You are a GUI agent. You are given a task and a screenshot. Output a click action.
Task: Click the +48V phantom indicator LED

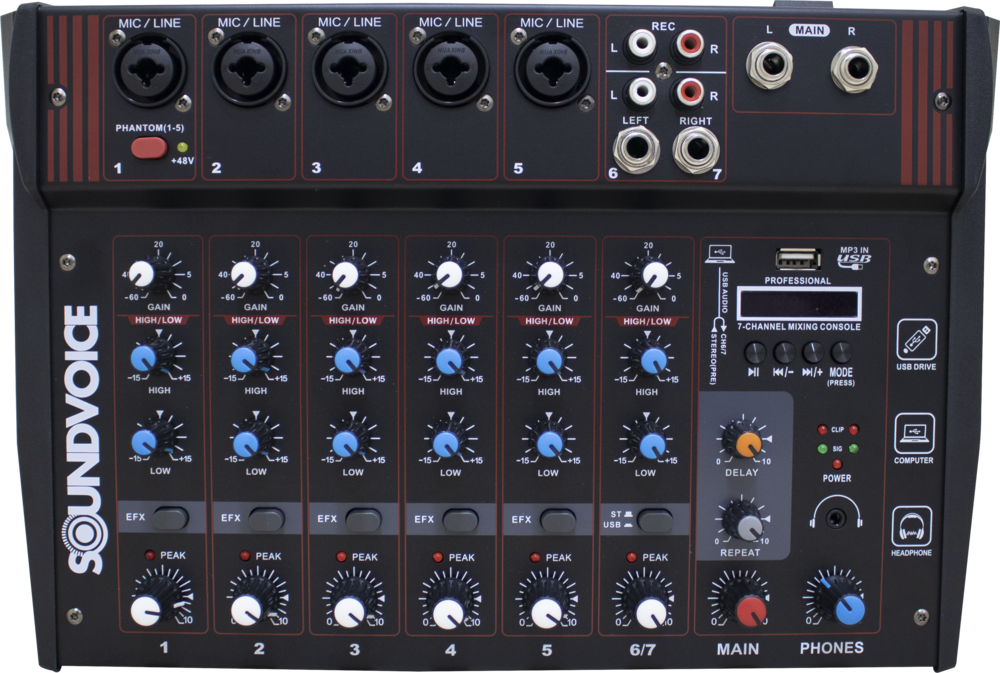(182, 147)
